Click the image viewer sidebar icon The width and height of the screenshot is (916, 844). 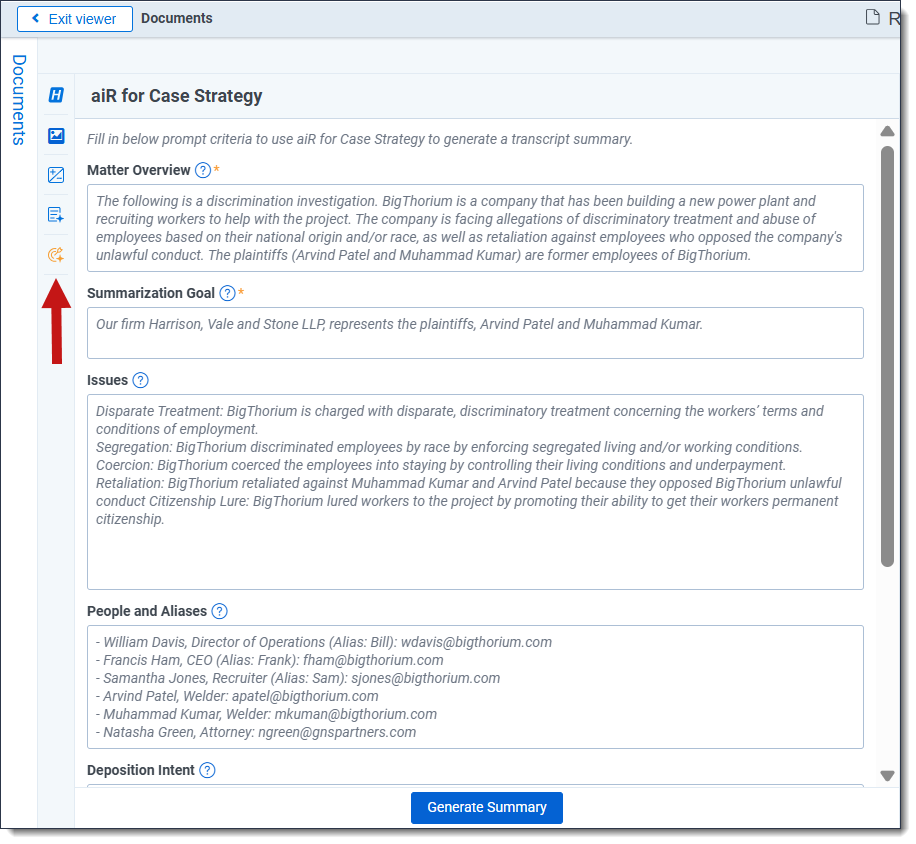tap(56, 135)
